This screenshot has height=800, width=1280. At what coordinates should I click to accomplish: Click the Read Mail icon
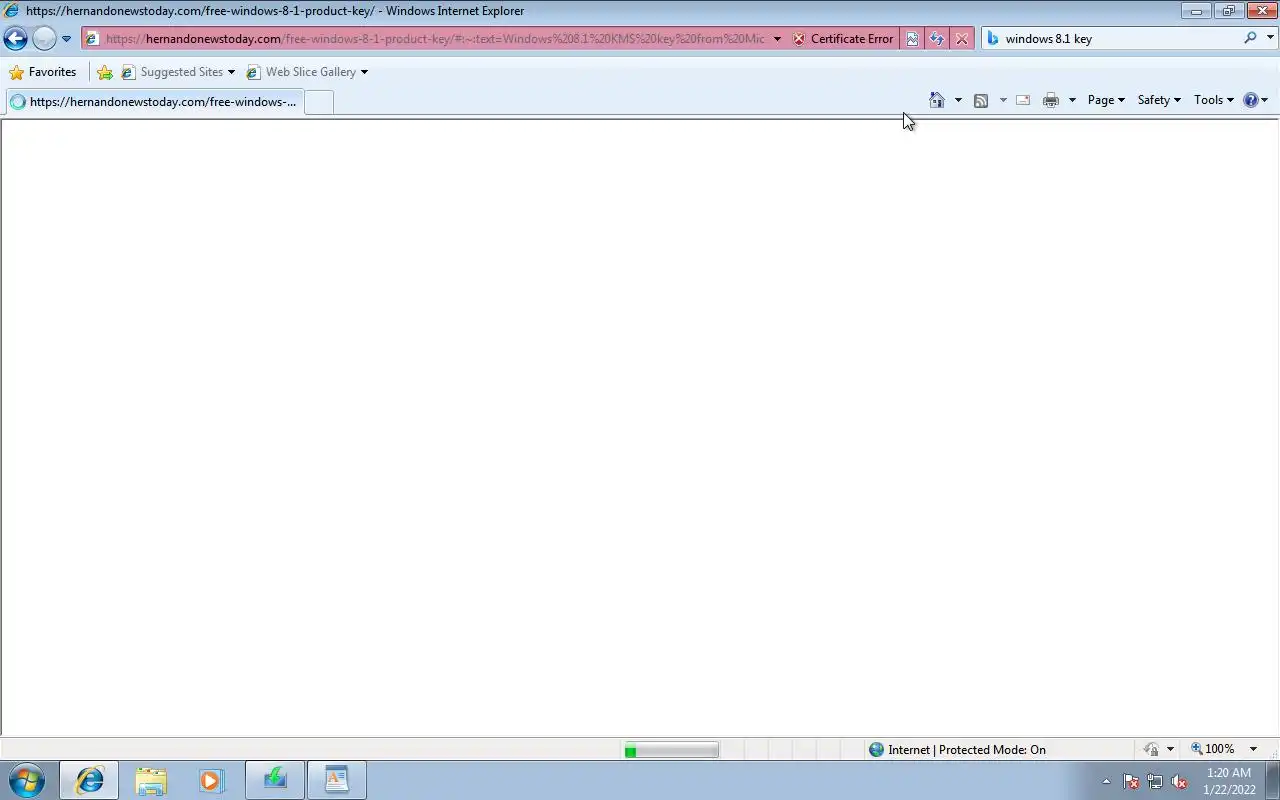pyautogui.click(x=1023, y=100)
